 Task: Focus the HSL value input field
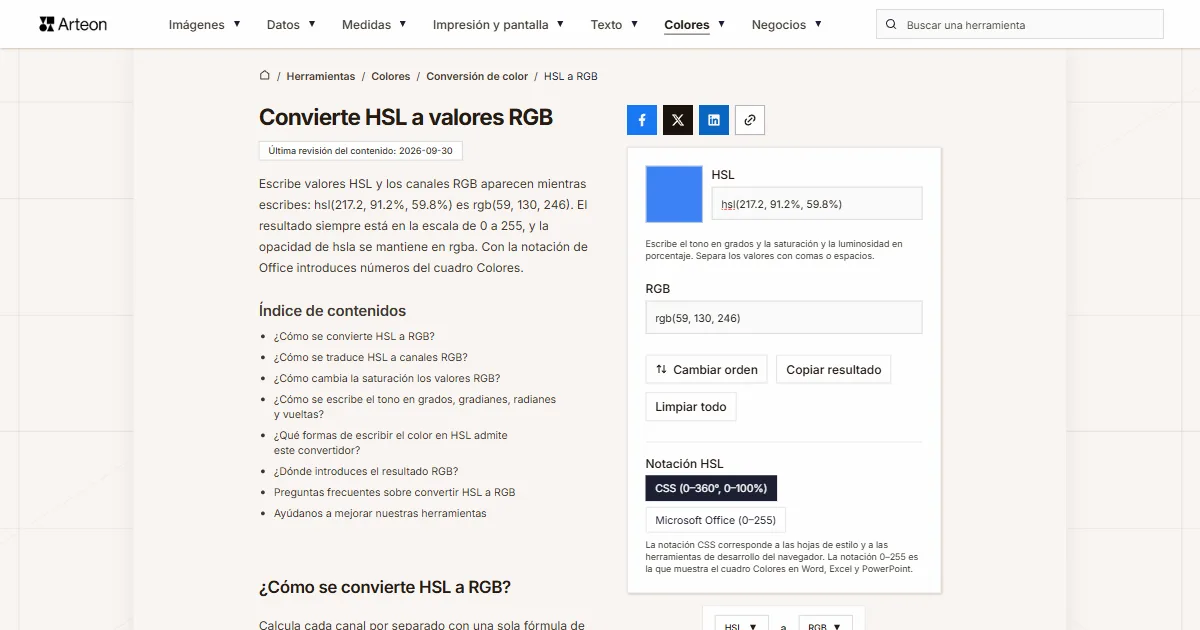coord(817,203)
